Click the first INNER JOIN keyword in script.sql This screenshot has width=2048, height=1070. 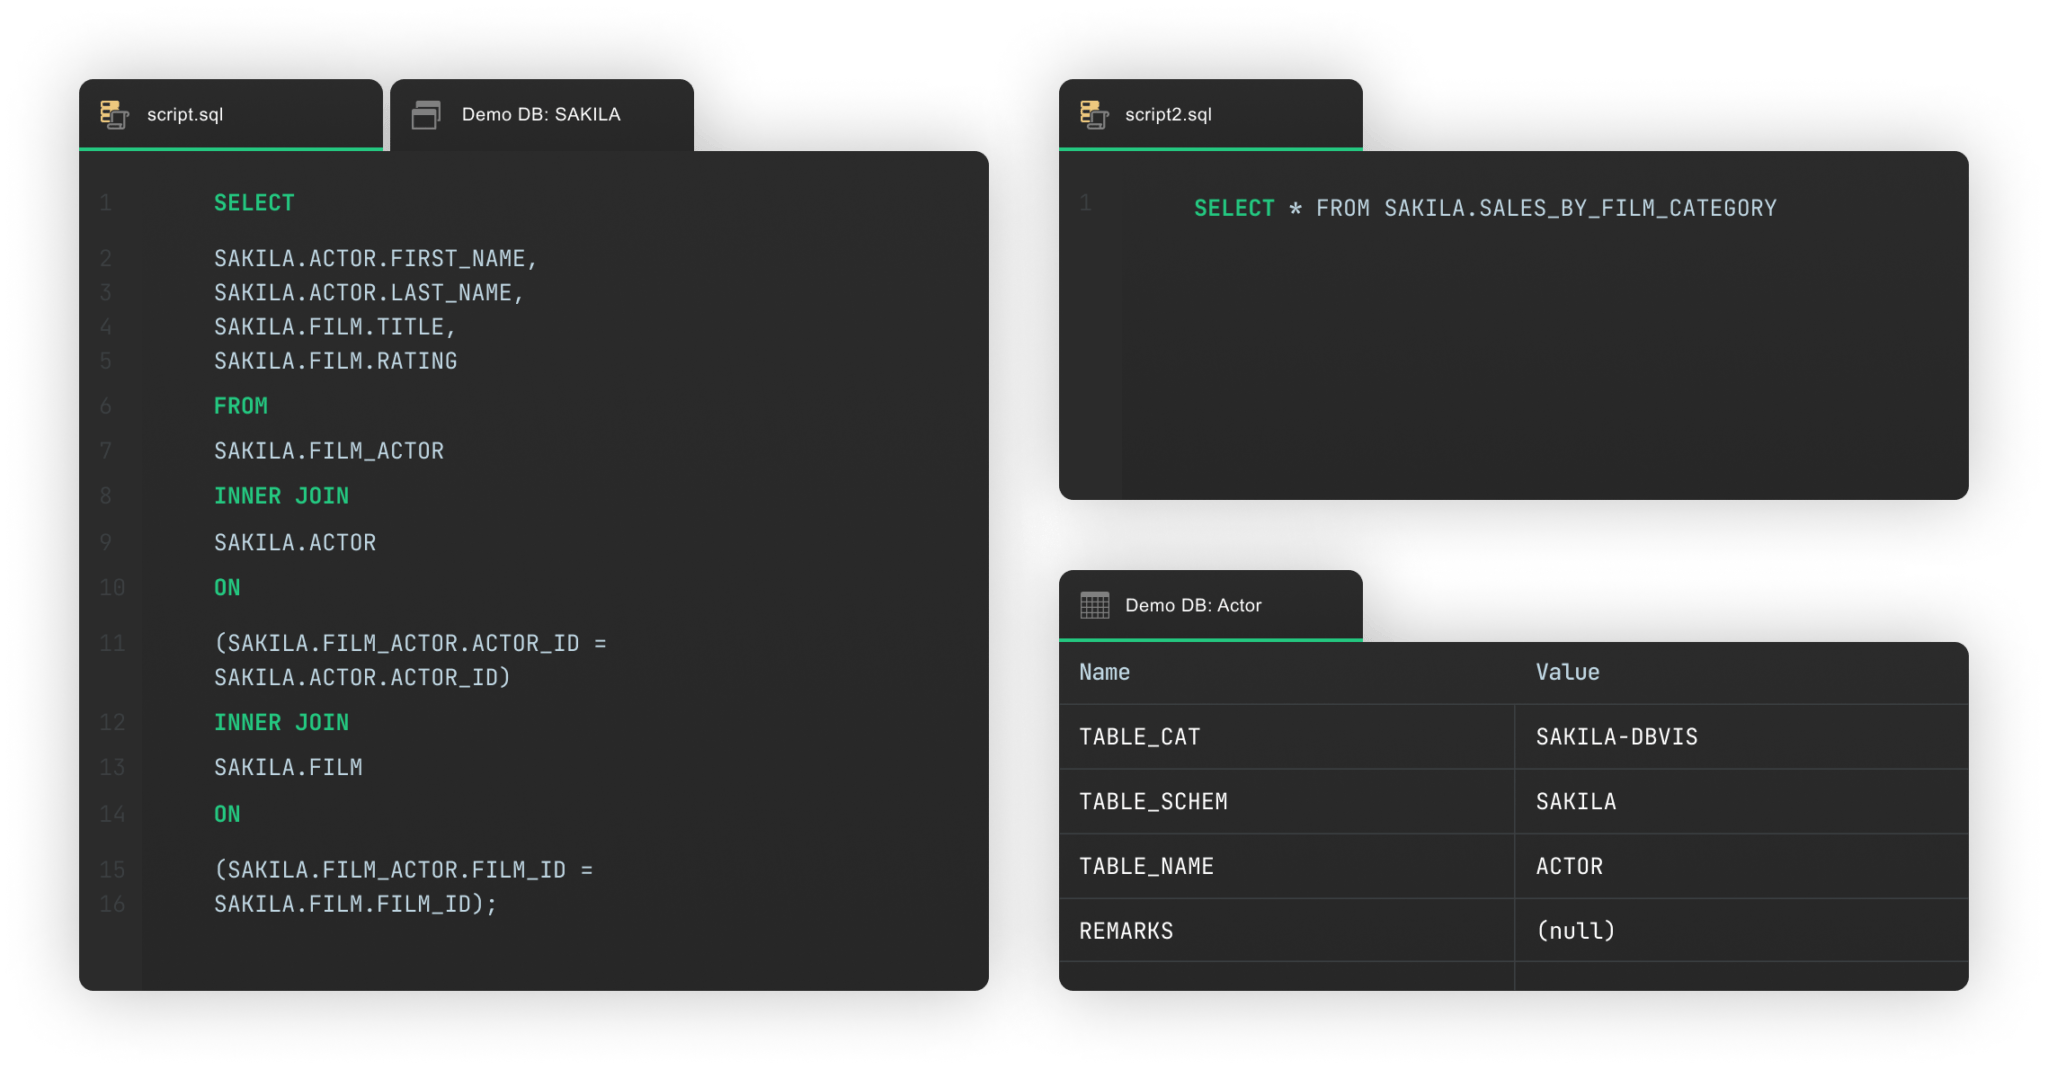pos(282,495)
